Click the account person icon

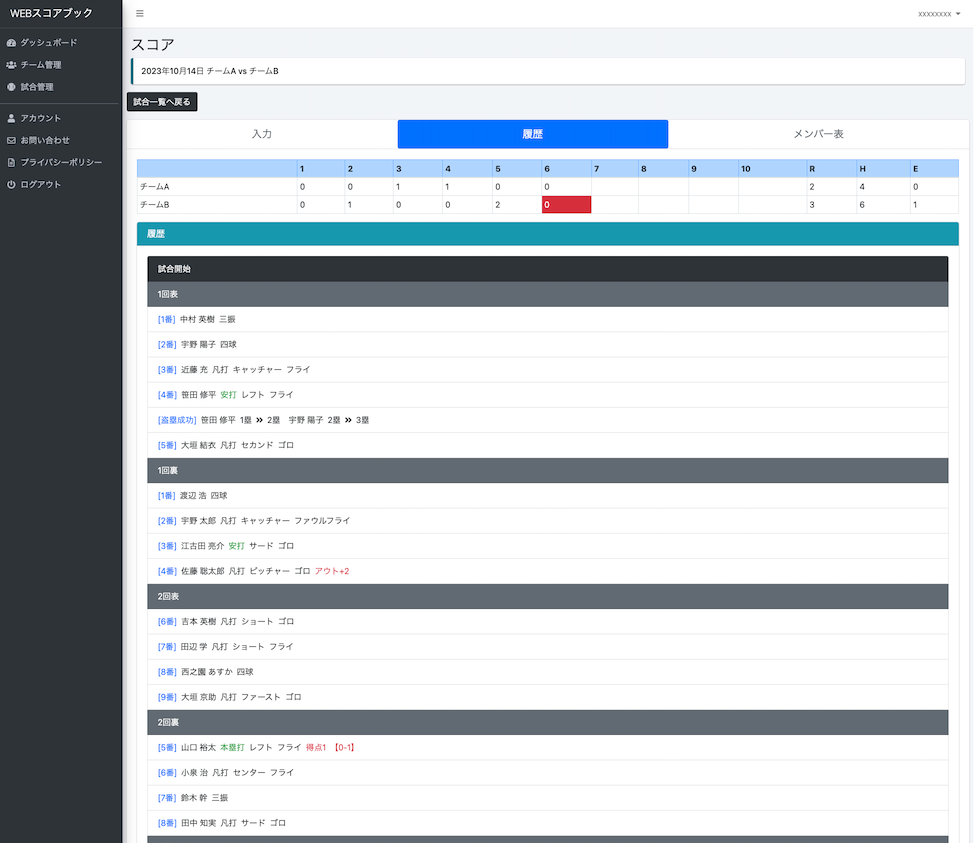[11, 118]
